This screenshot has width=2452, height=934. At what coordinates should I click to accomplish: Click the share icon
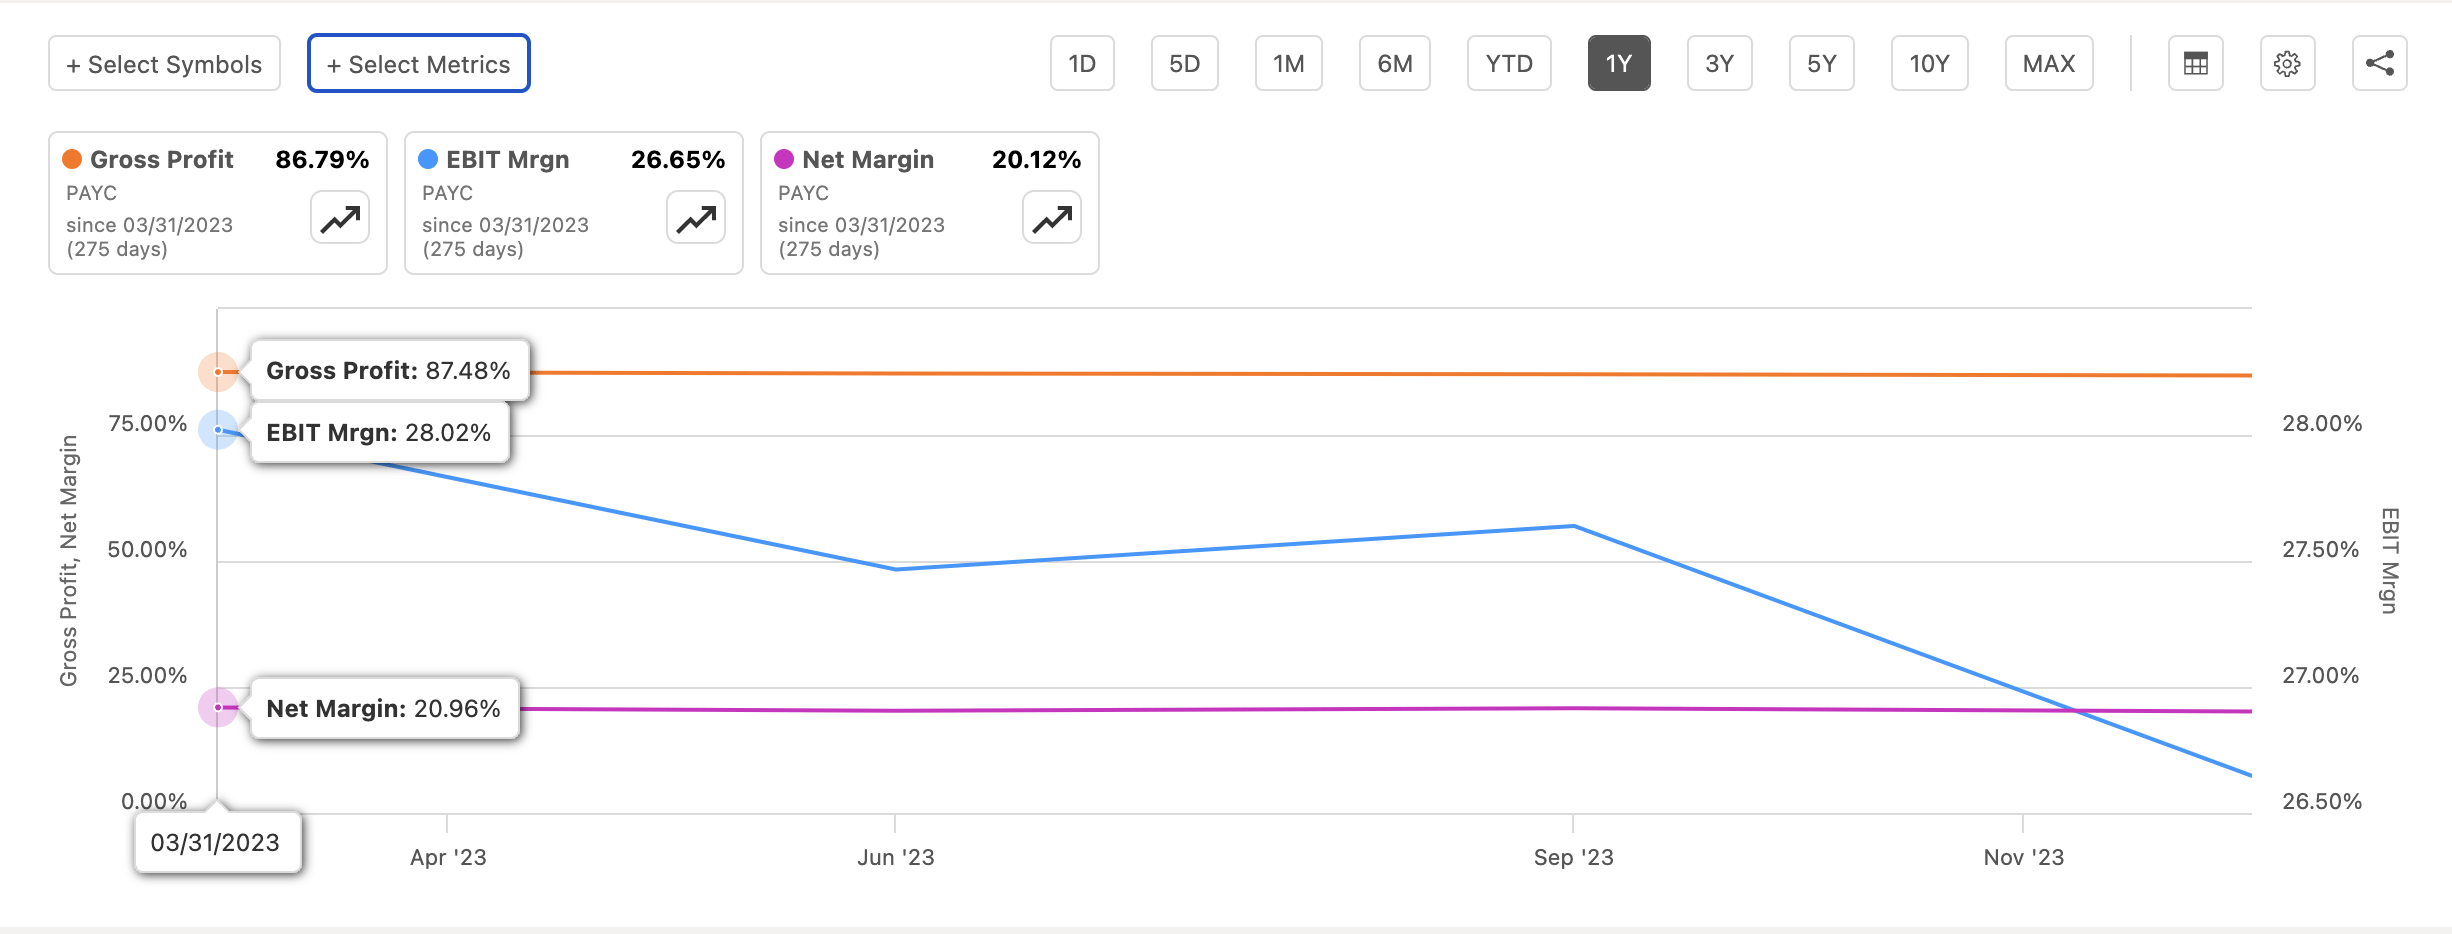2380,62
